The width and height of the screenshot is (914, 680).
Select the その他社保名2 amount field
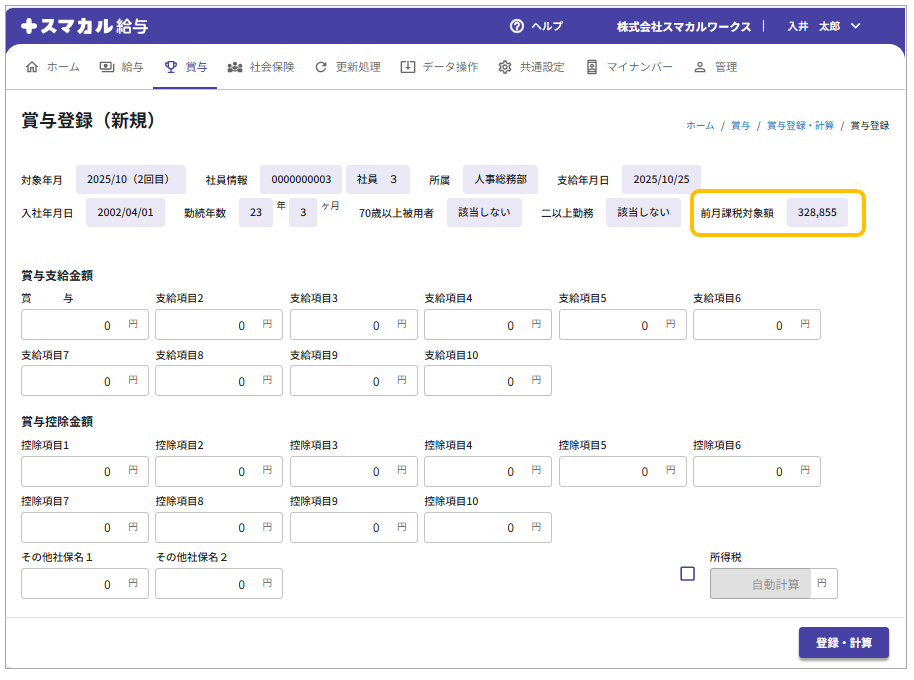[209, 584]
